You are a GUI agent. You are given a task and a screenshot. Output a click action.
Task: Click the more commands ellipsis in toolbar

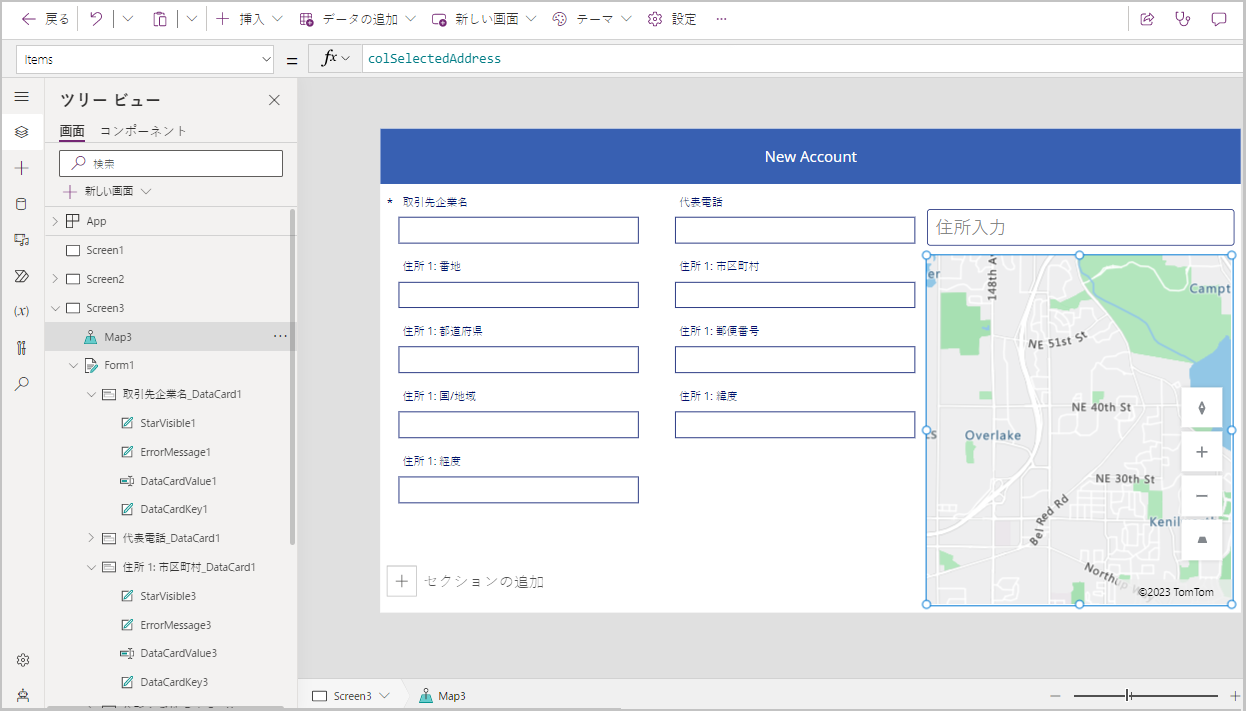click(722, 19)
